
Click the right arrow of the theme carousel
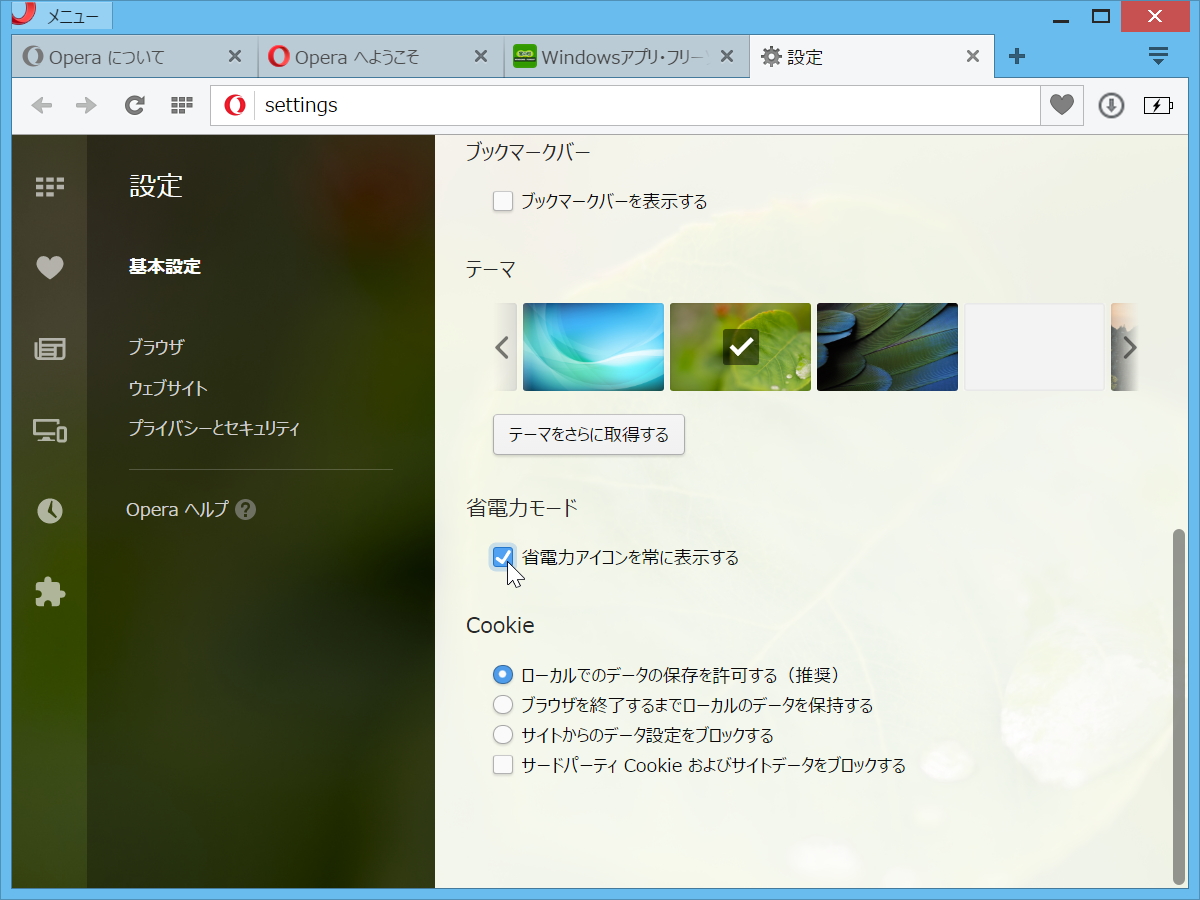(1129, 346)
